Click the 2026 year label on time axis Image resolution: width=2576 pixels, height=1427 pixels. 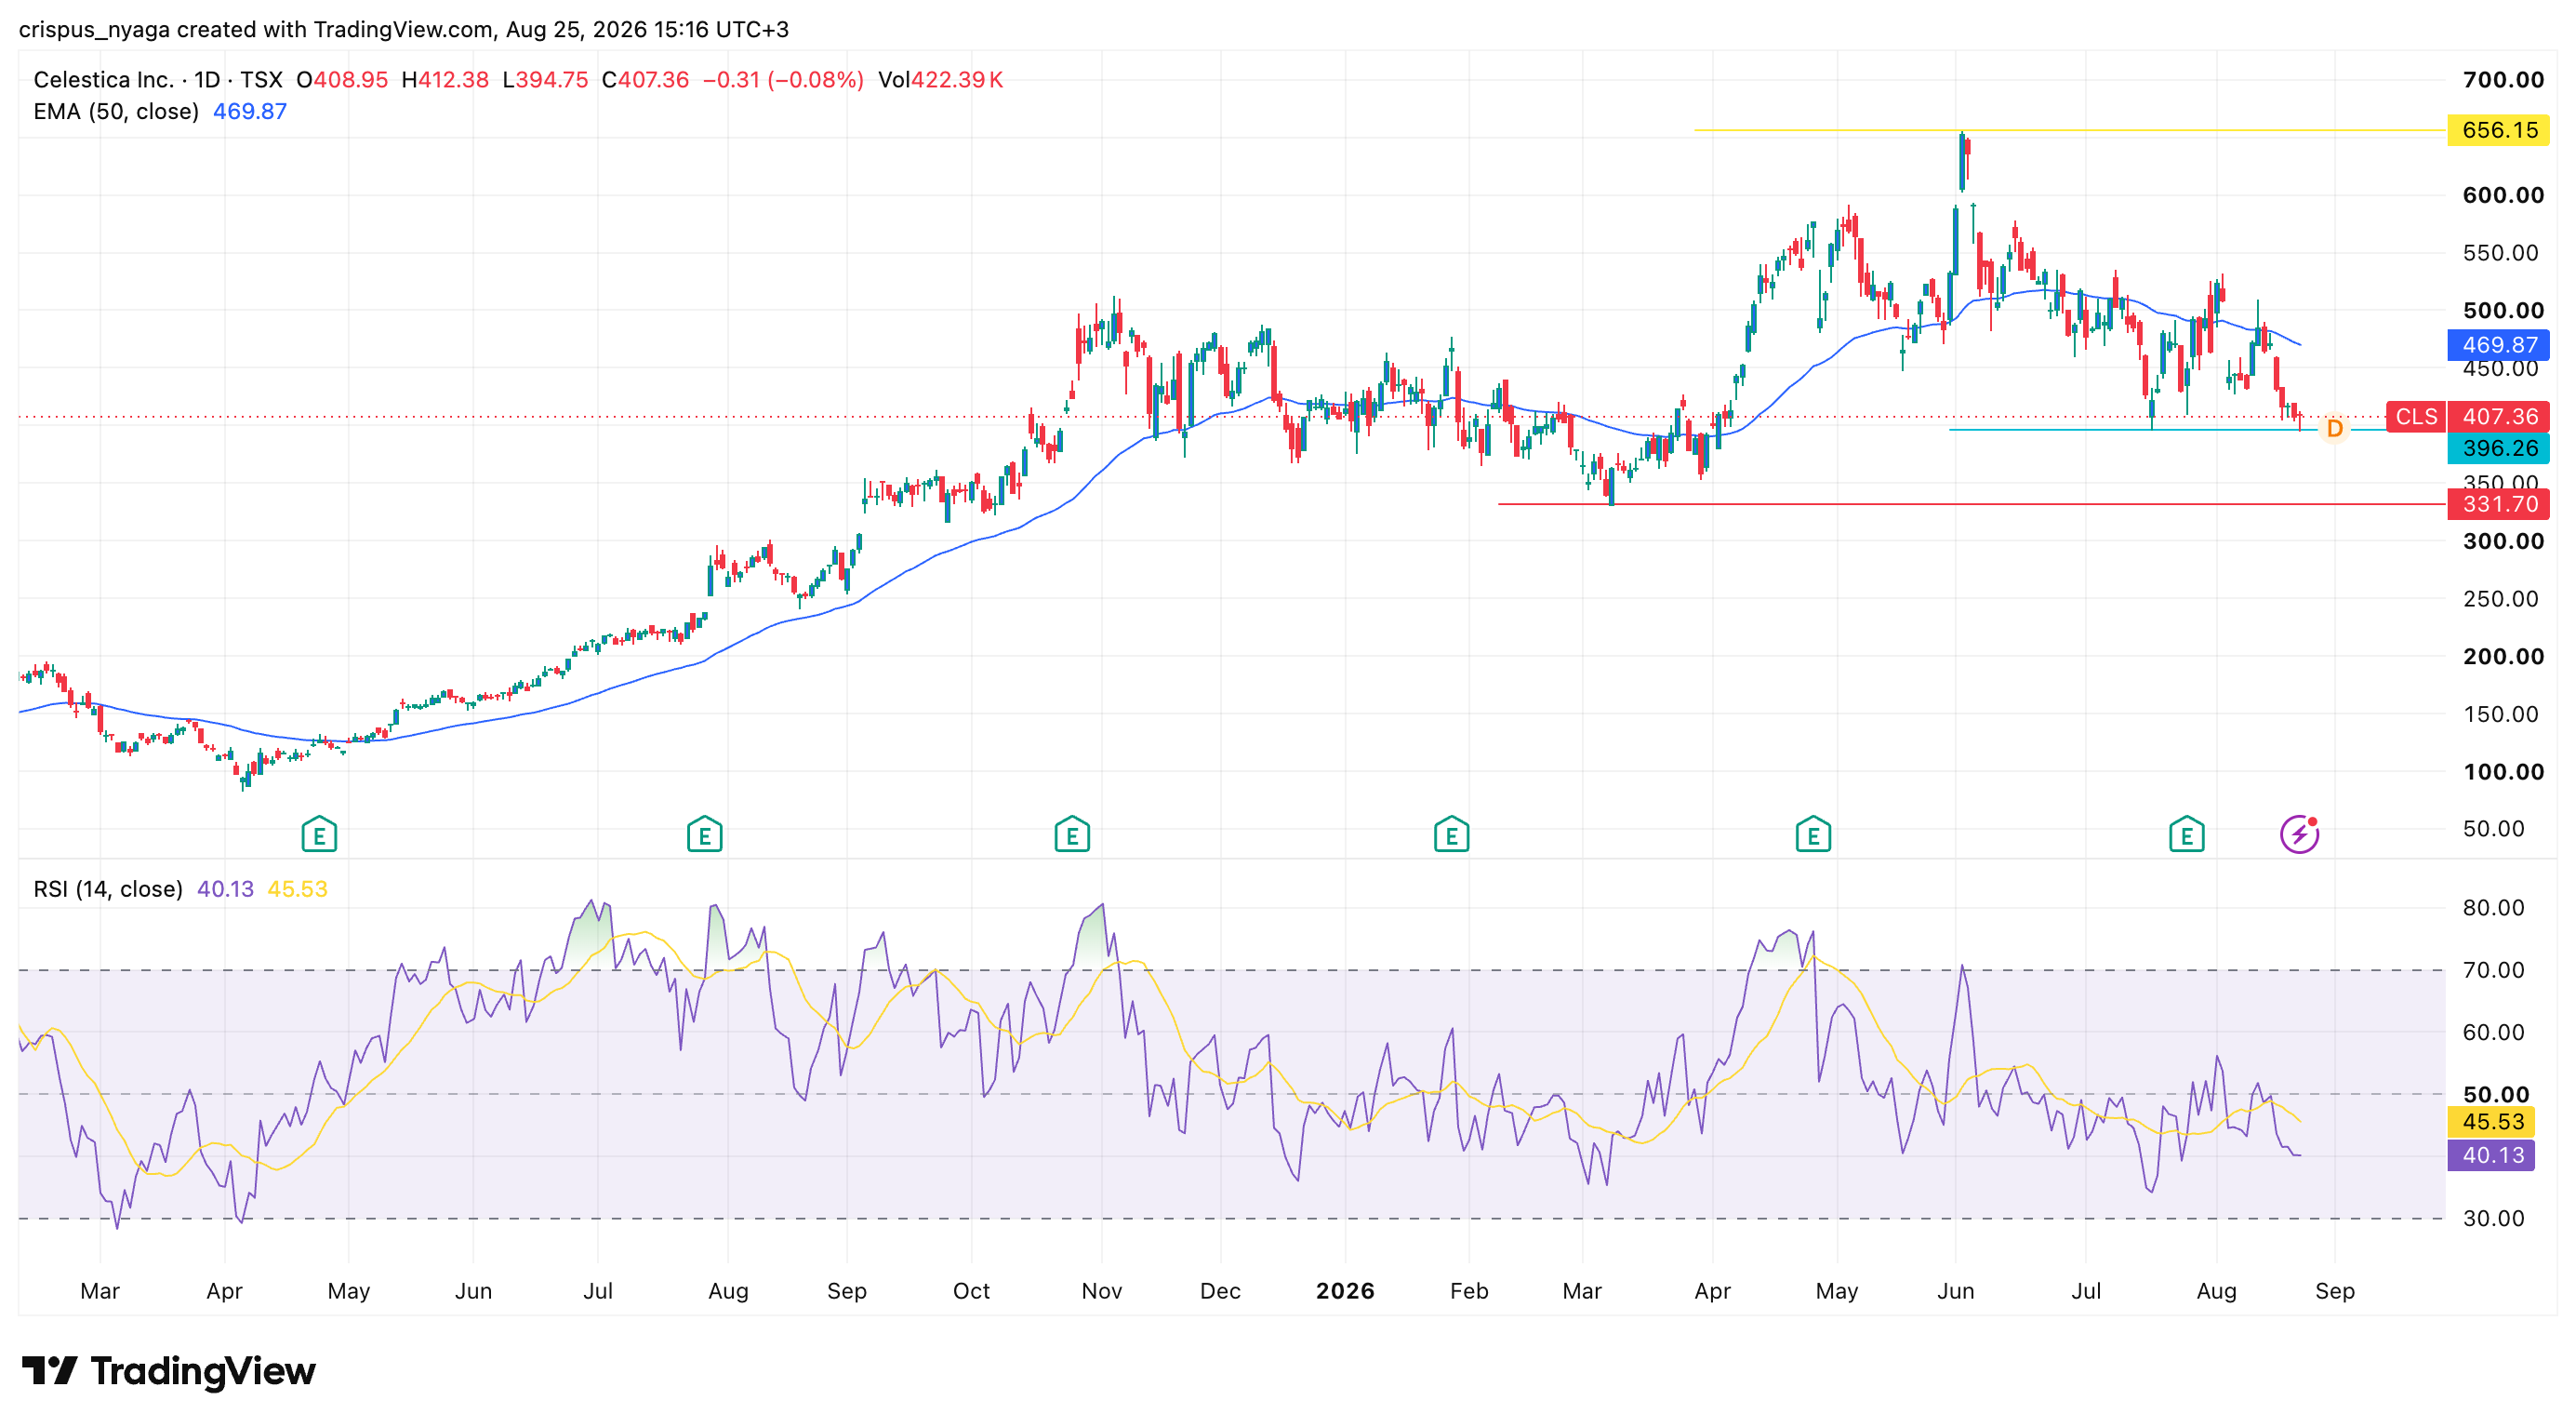pos(1345,1291)
